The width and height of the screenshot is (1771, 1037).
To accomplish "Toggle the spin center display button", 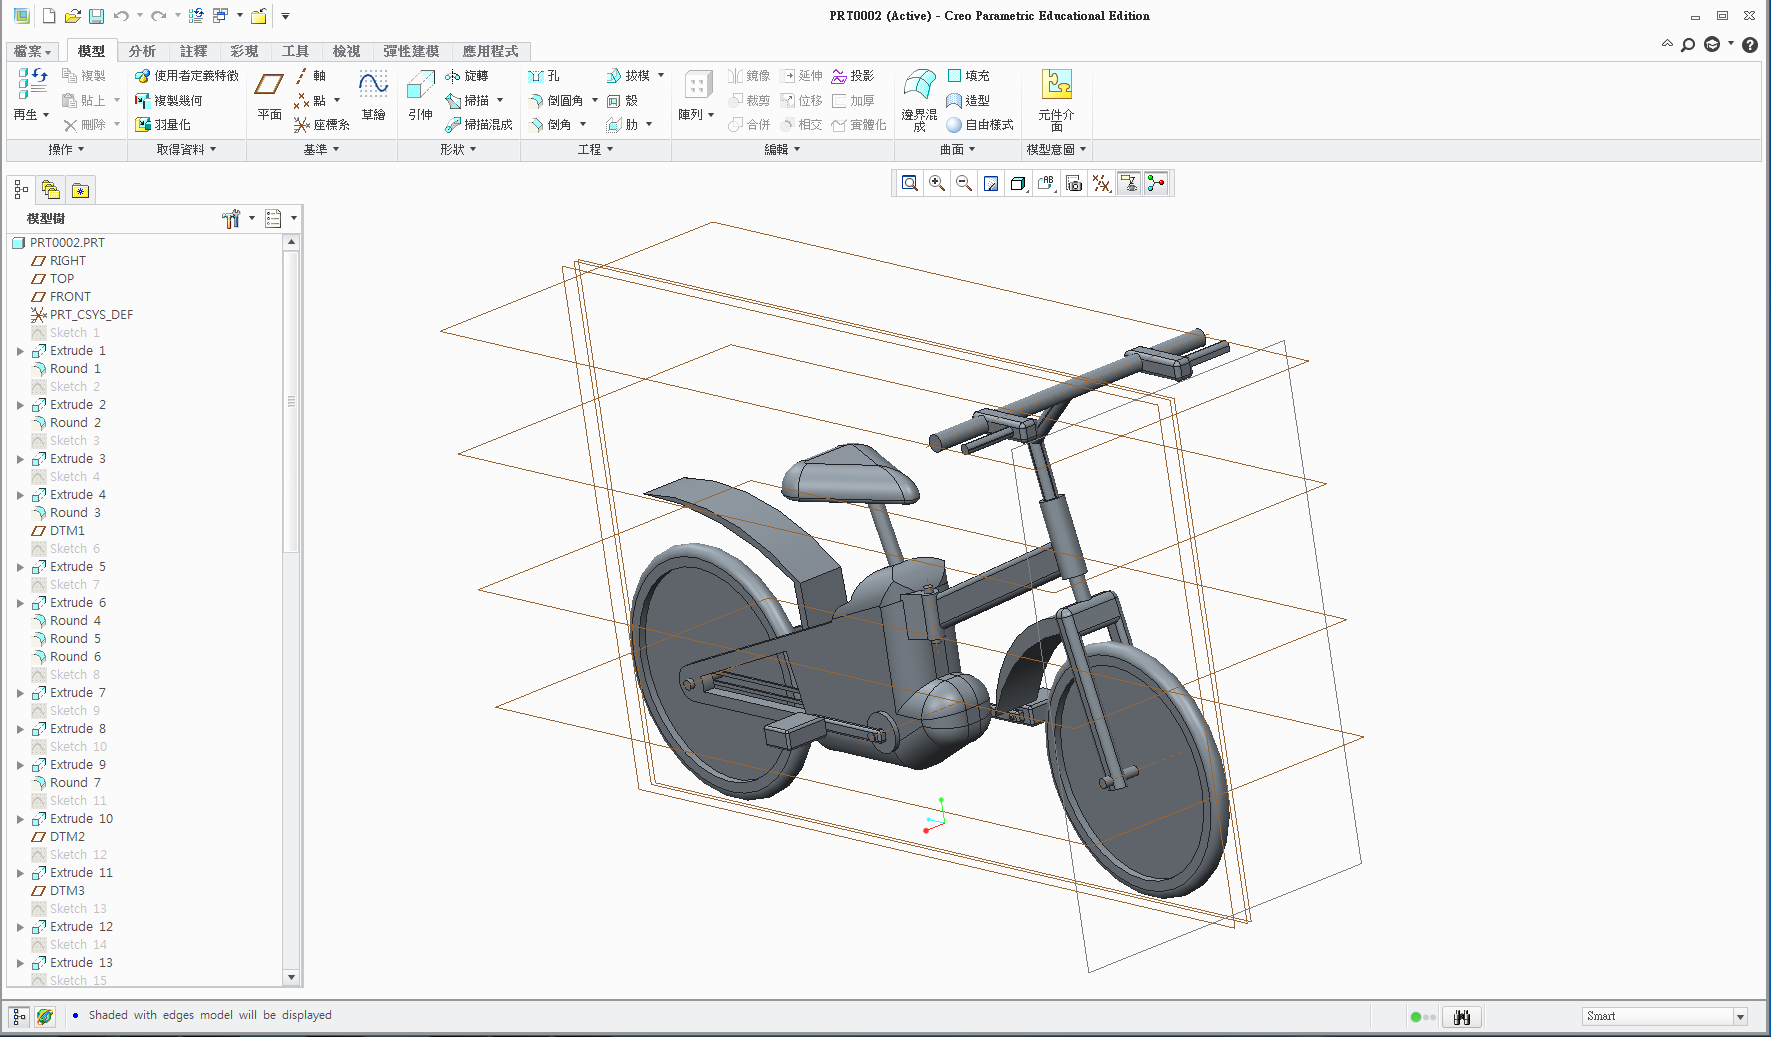I will (1156, 183).
